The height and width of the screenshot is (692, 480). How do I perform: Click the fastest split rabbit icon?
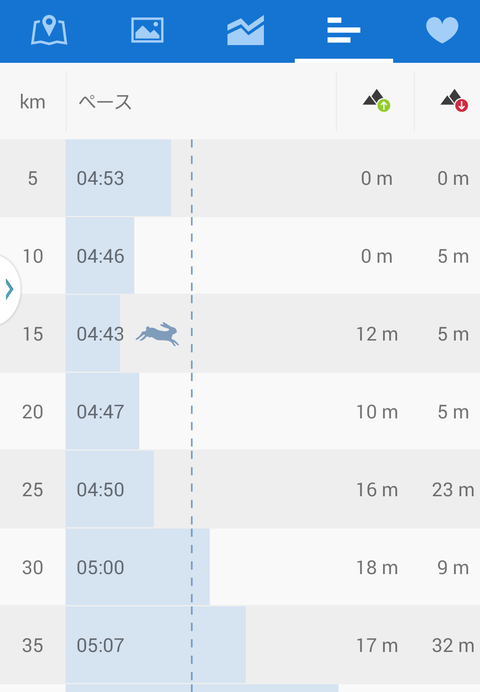pyautogui.click(x=158, y=334)
